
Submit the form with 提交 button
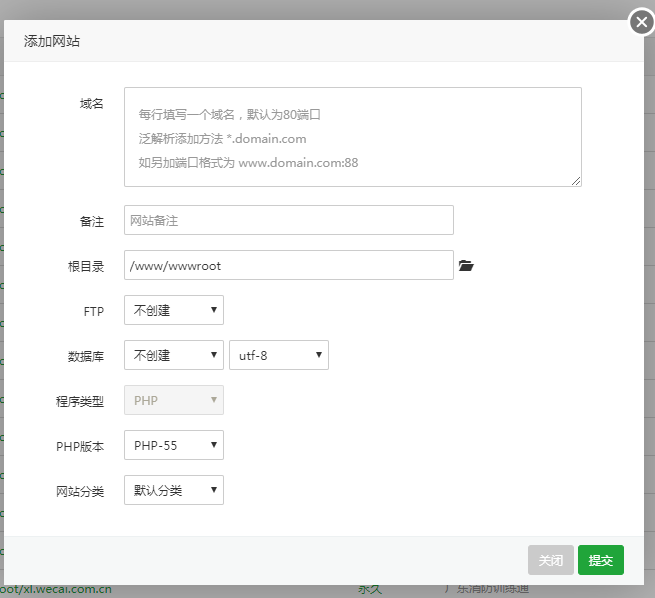601,560
